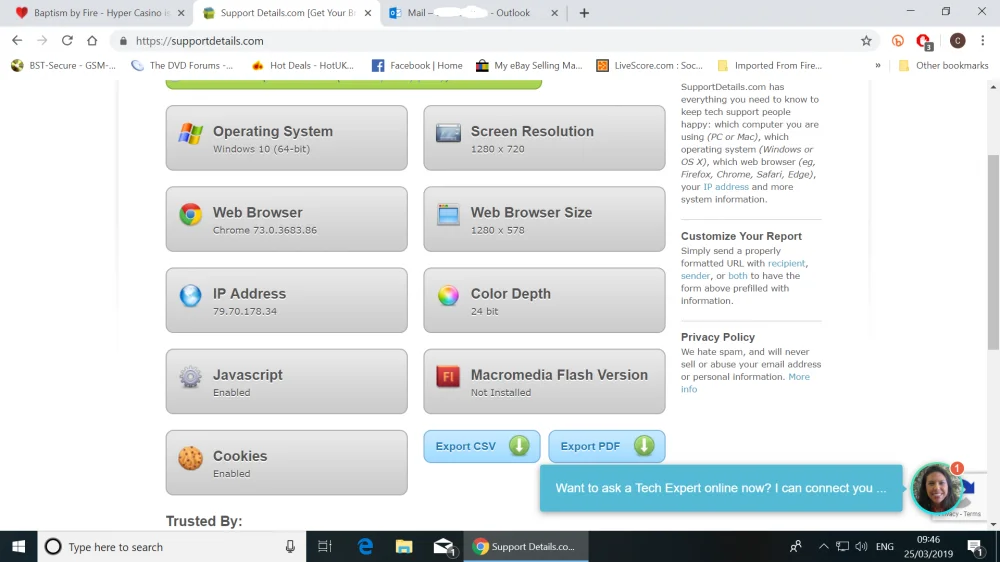Follow the recipient link
Image resolution: width=1000 pixels, height=562 pixels.
[786, 263]
